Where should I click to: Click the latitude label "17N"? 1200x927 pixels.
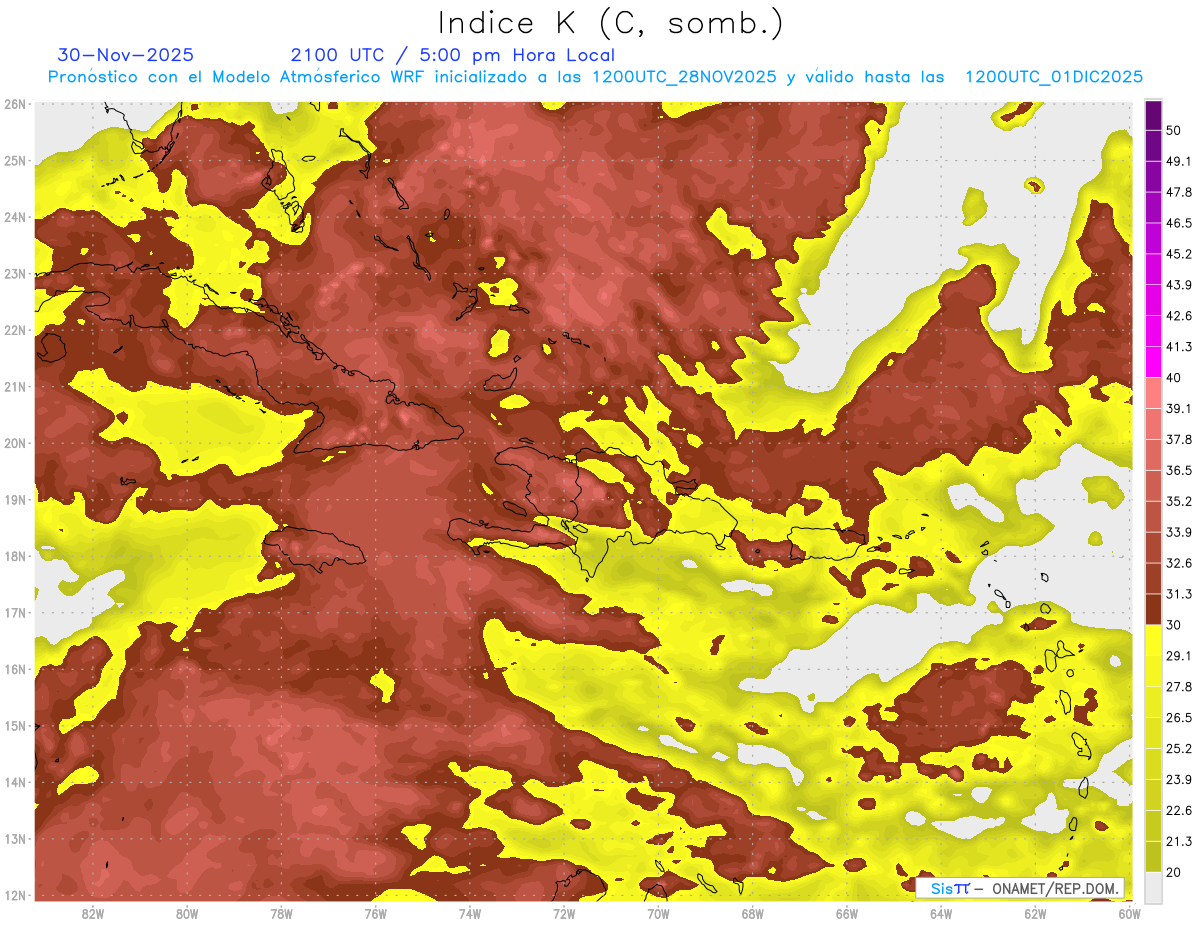tap(15, 613)
